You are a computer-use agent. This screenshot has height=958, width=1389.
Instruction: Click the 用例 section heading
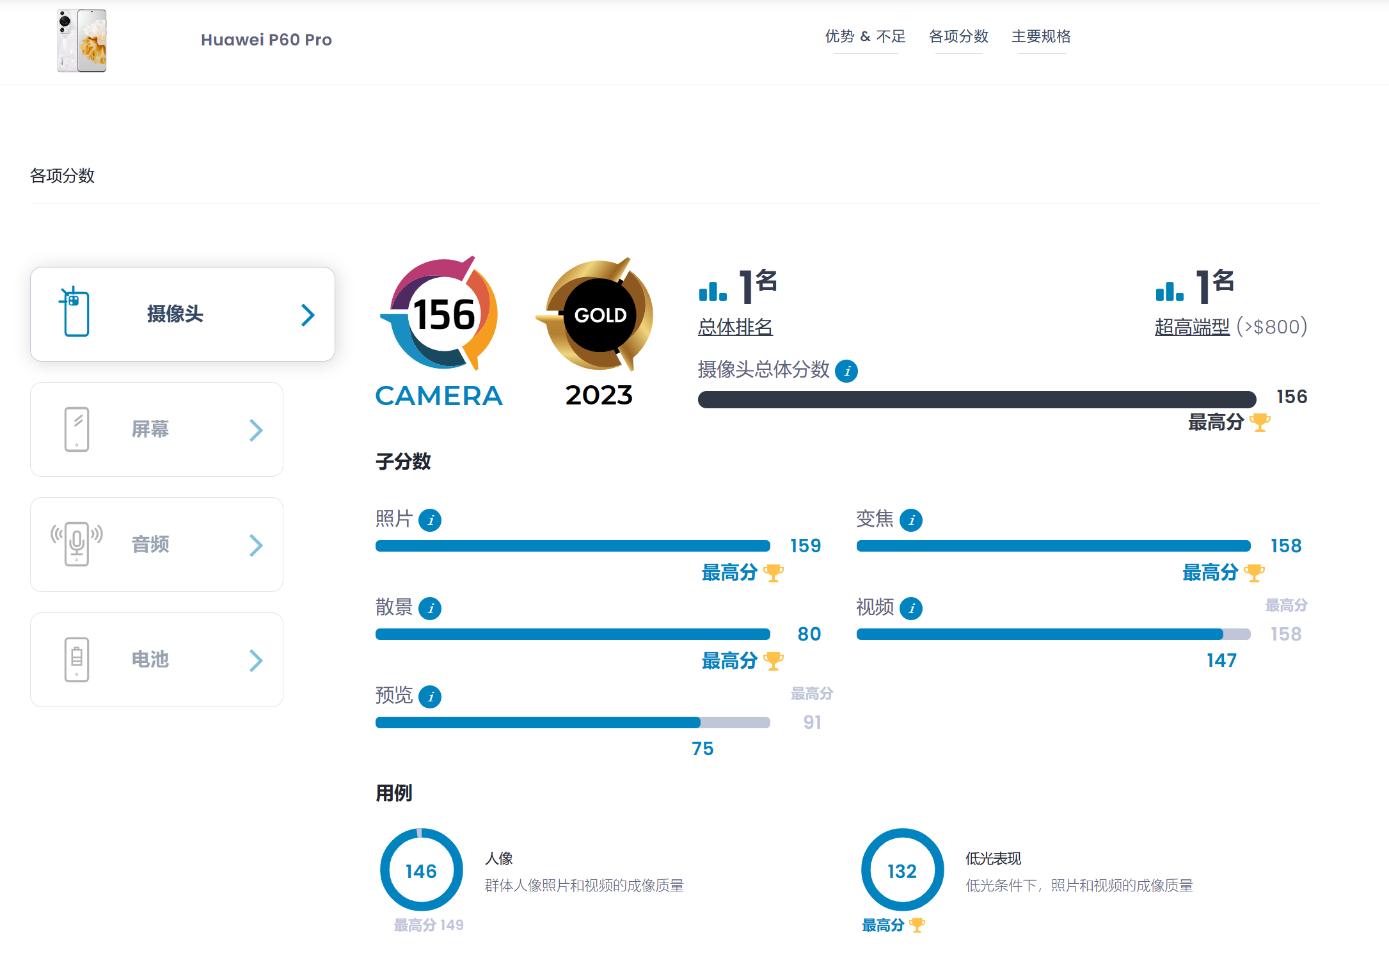pyautogui.click(x=394, y=793)
